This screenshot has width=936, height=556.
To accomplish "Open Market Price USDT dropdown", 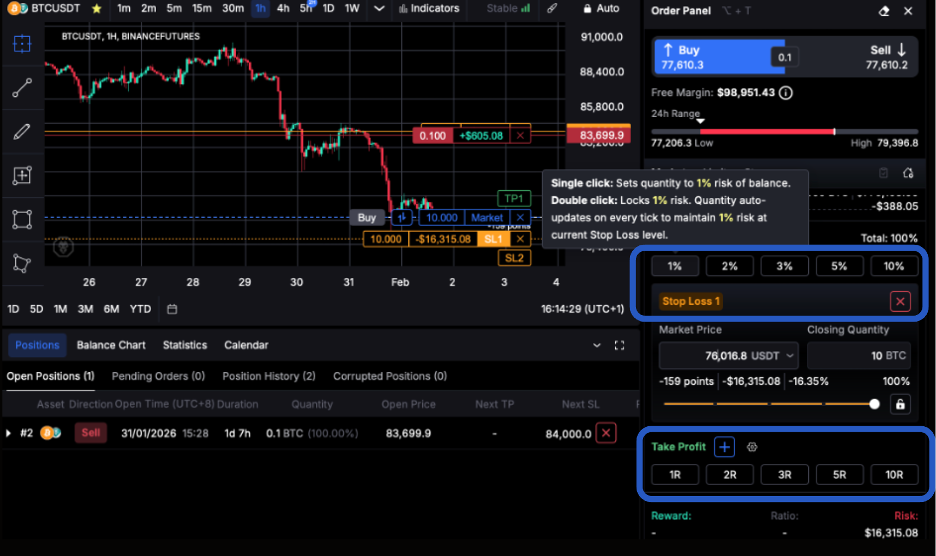I will (789, 356).
